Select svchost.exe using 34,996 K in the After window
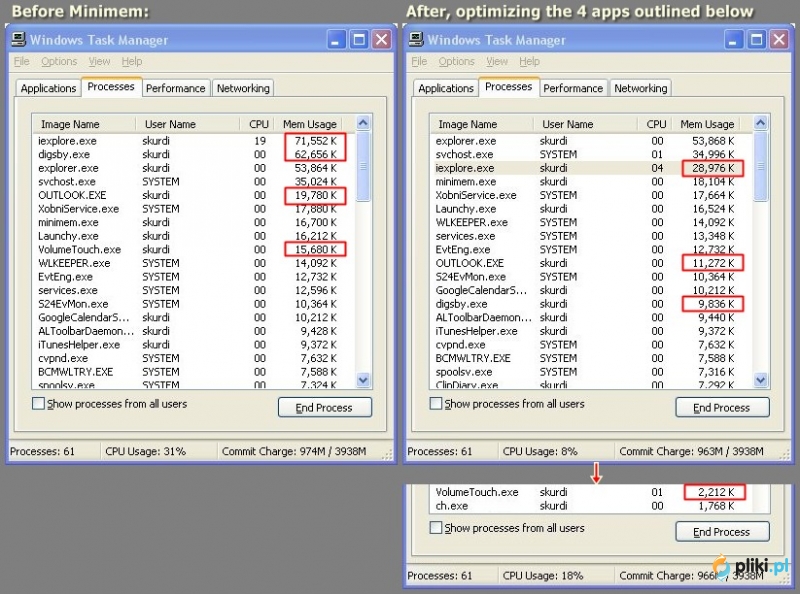The height and width of the screenshot is (594, 800). (x=591, y=154)
